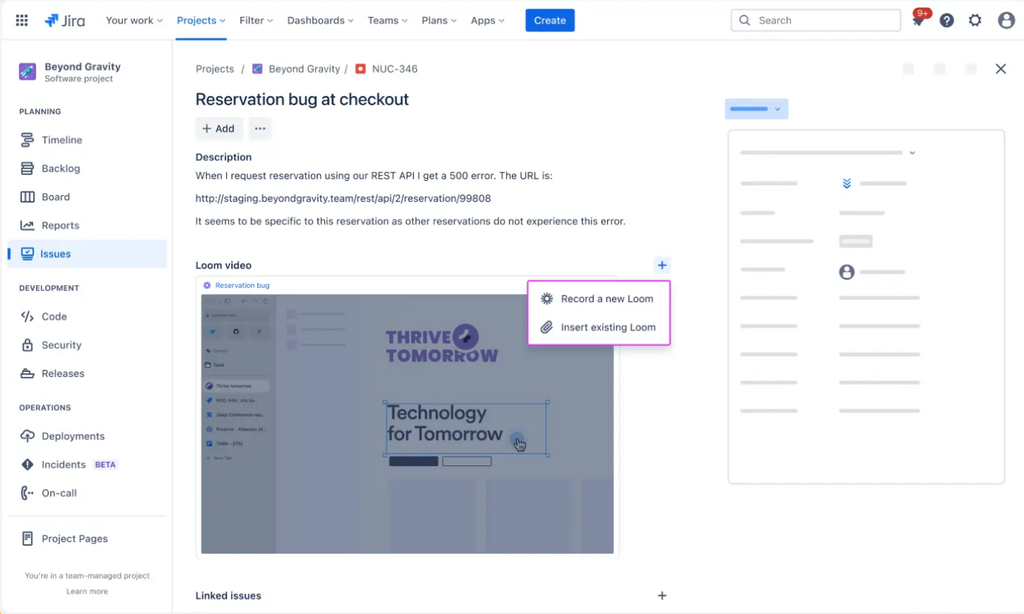Click the blue Create button
This screenshot has width=1024, height=614.
pos(550,20)
